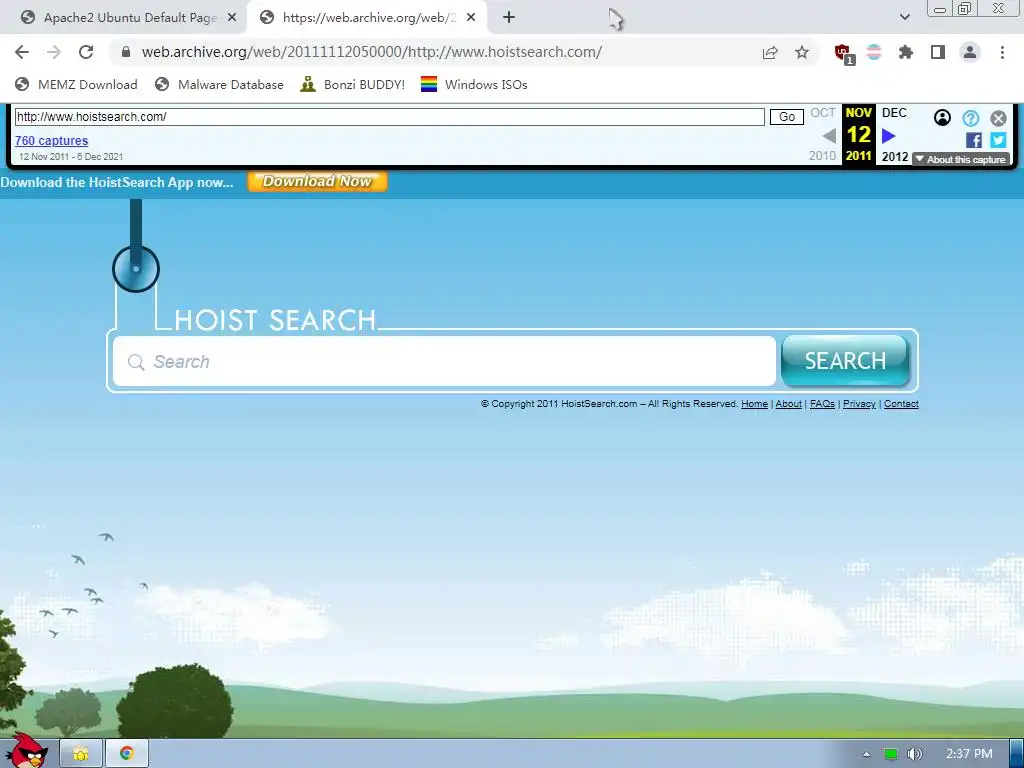Open the Extensions puzzle piece menu
Viewport: 1024px width, 768px height.
pyautogui.click(x=905, y=52)
